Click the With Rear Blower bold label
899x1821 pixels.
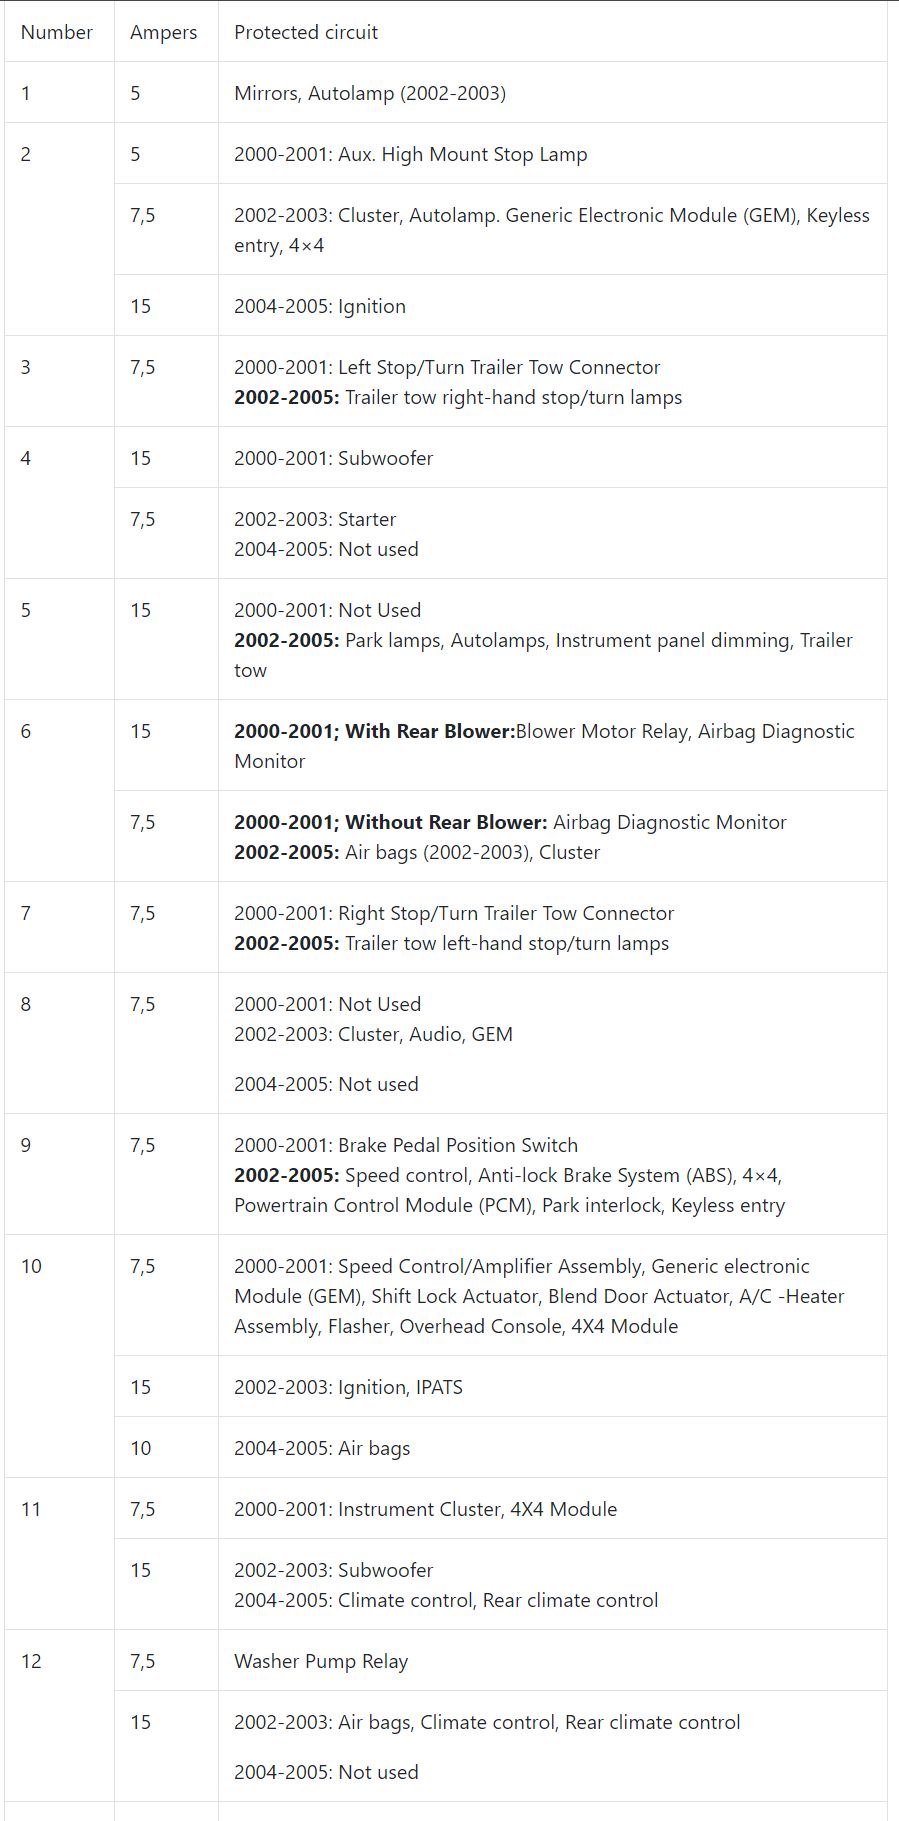pyautogui.click(x=375, y=731)
